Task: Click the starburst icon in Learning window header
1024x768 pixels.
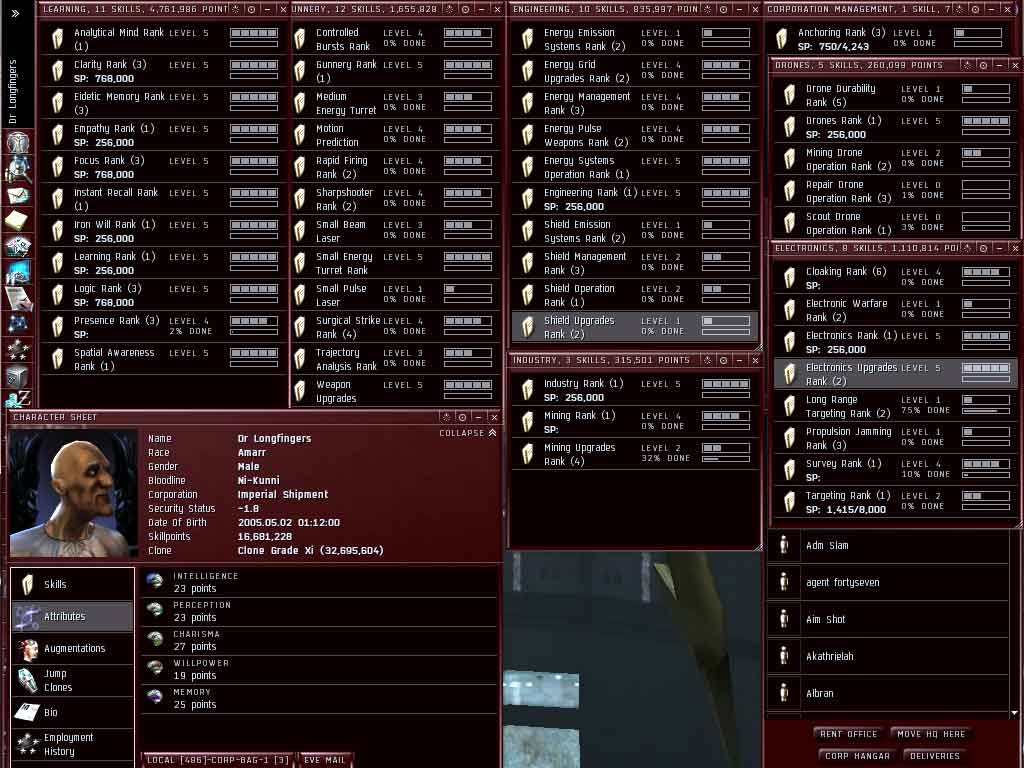Action: coord(236,9)
